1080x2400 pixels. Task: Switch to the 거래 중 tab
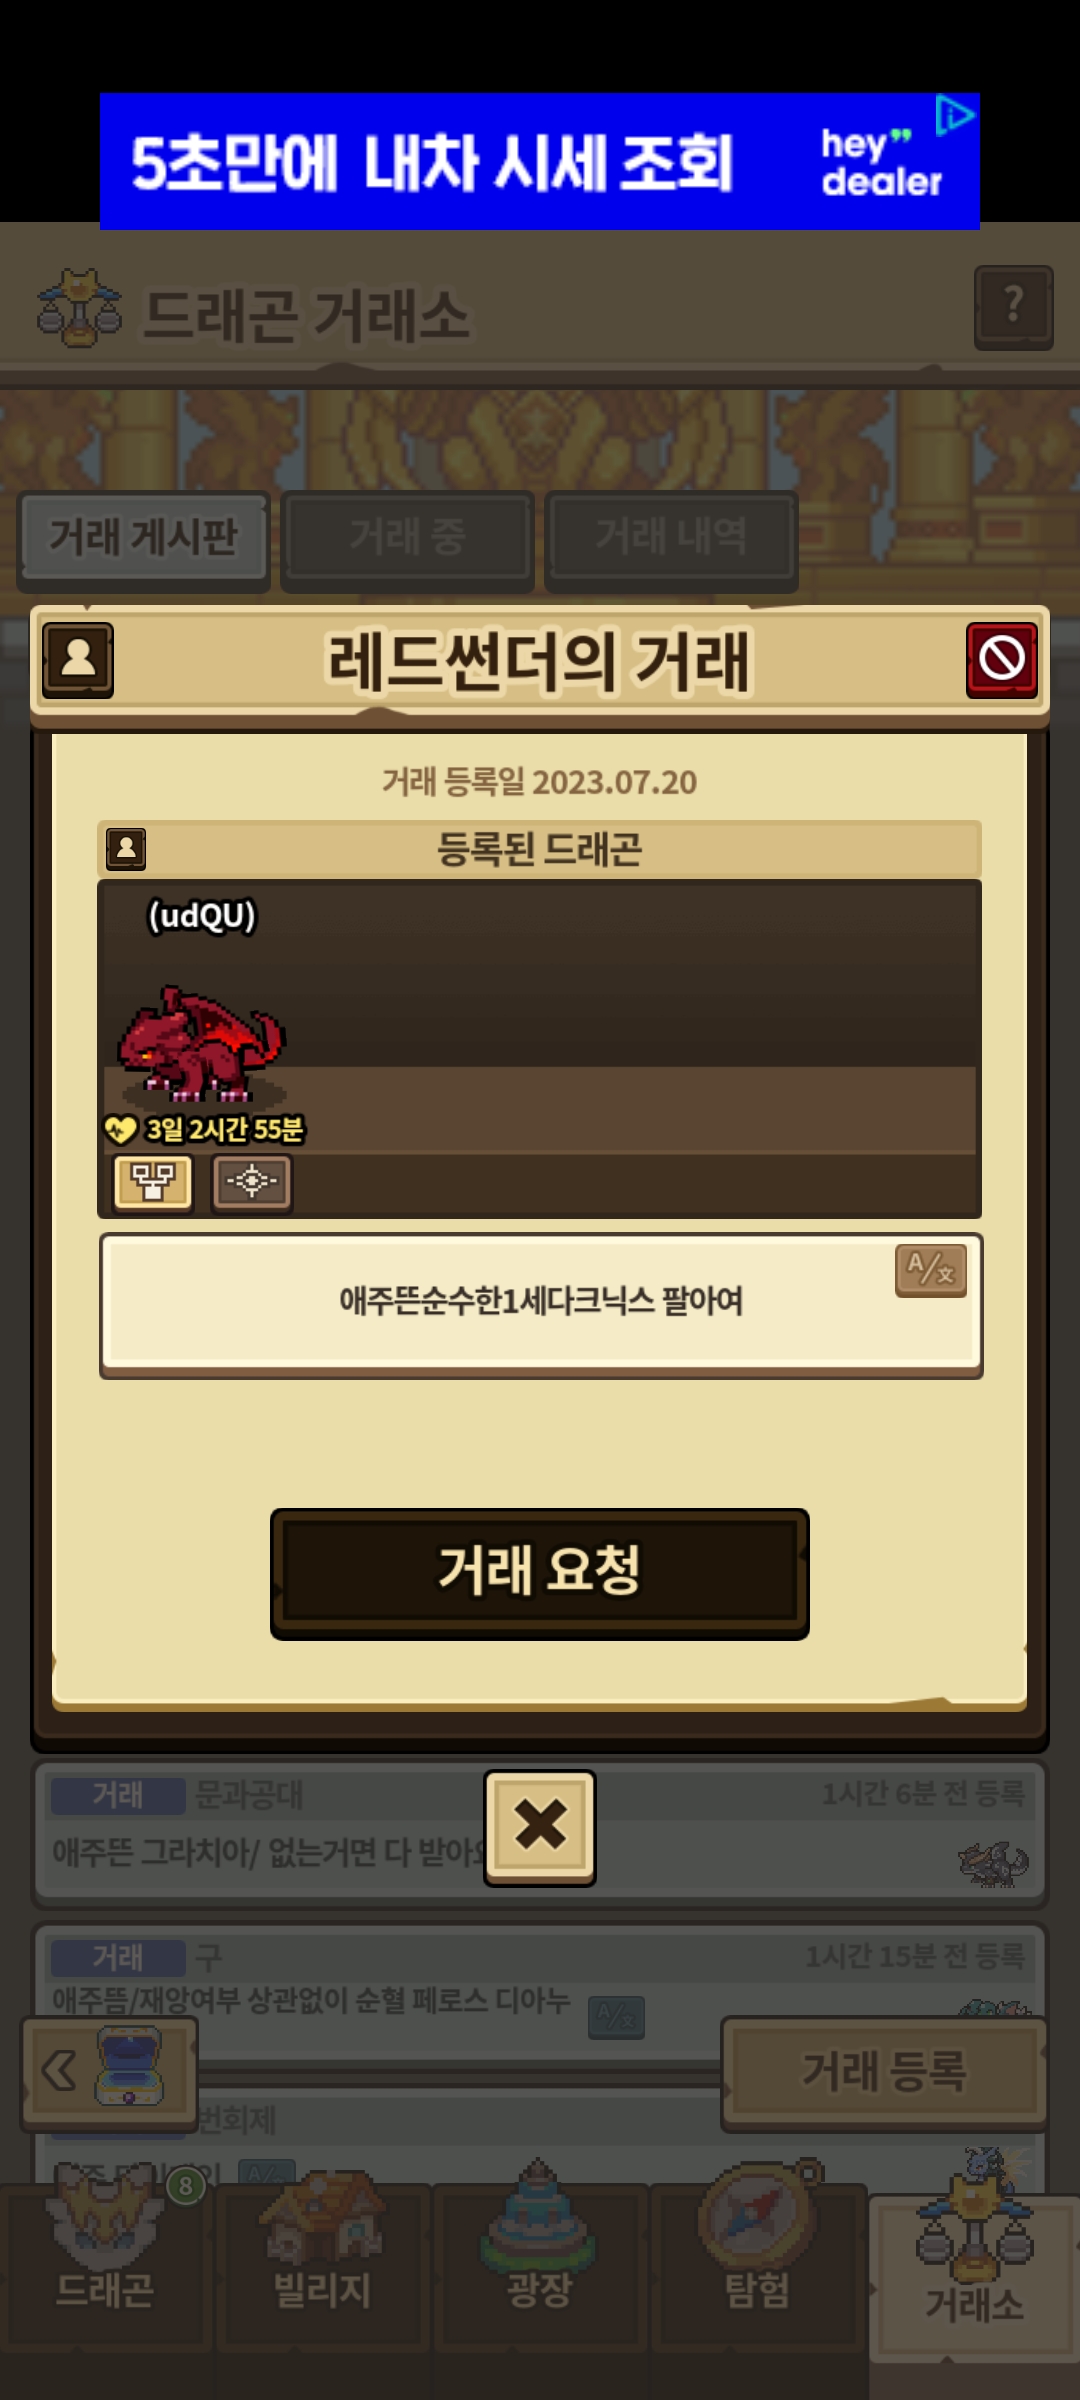[407, 538]
